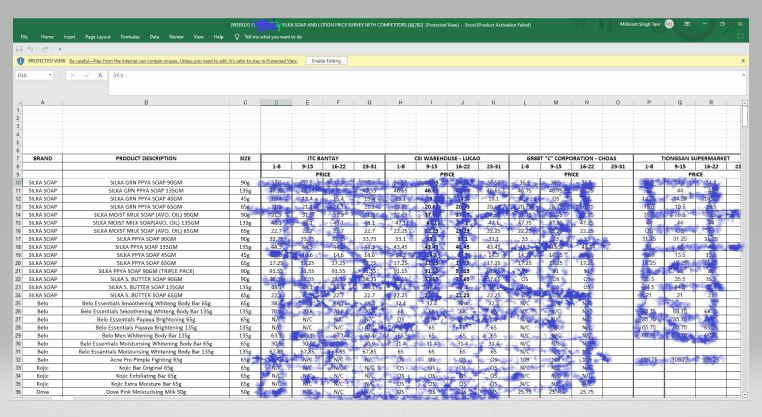
Task: Switch to the Home ribbon tab
Action: point(47,37)
